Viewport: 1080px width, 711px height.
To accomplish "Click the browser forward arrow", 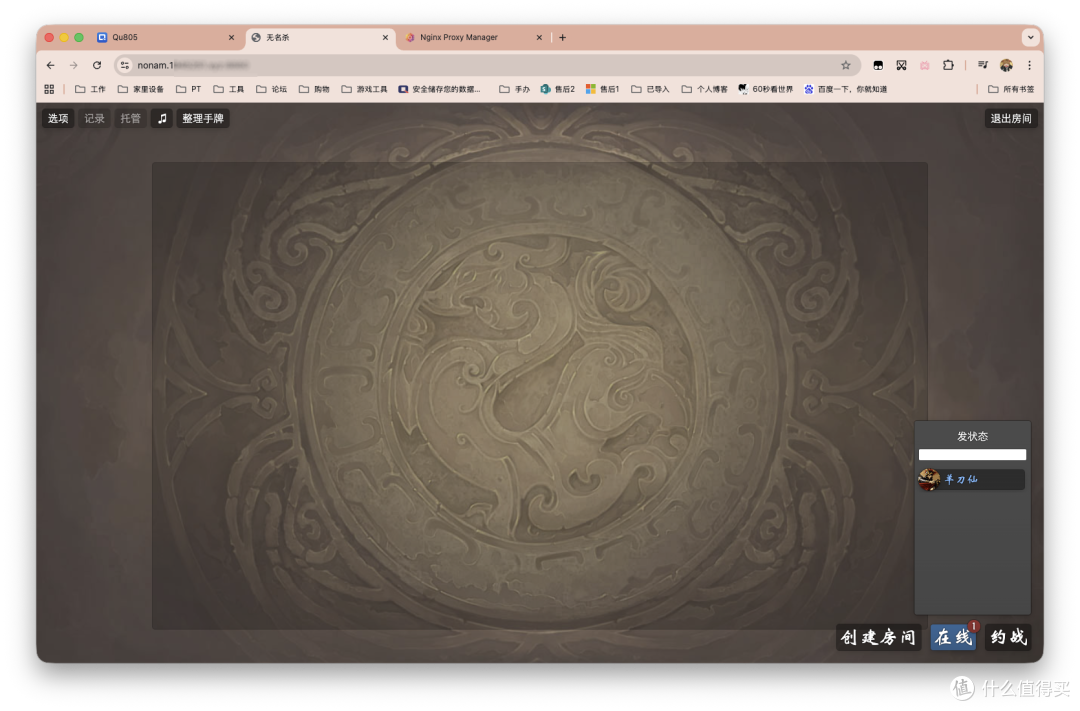I will coord(74,65).
